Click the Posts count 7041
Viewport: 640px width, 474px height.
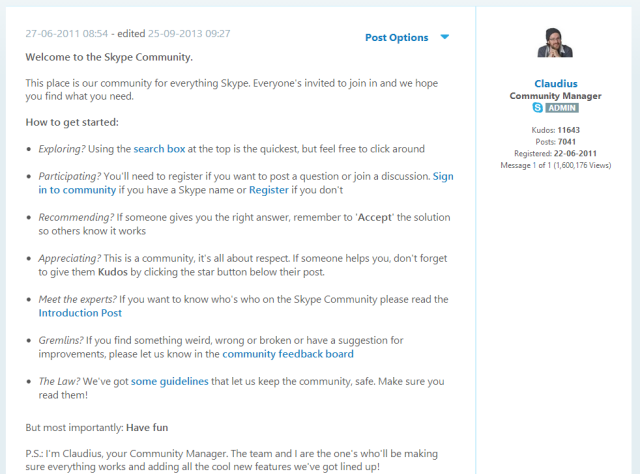567,142
